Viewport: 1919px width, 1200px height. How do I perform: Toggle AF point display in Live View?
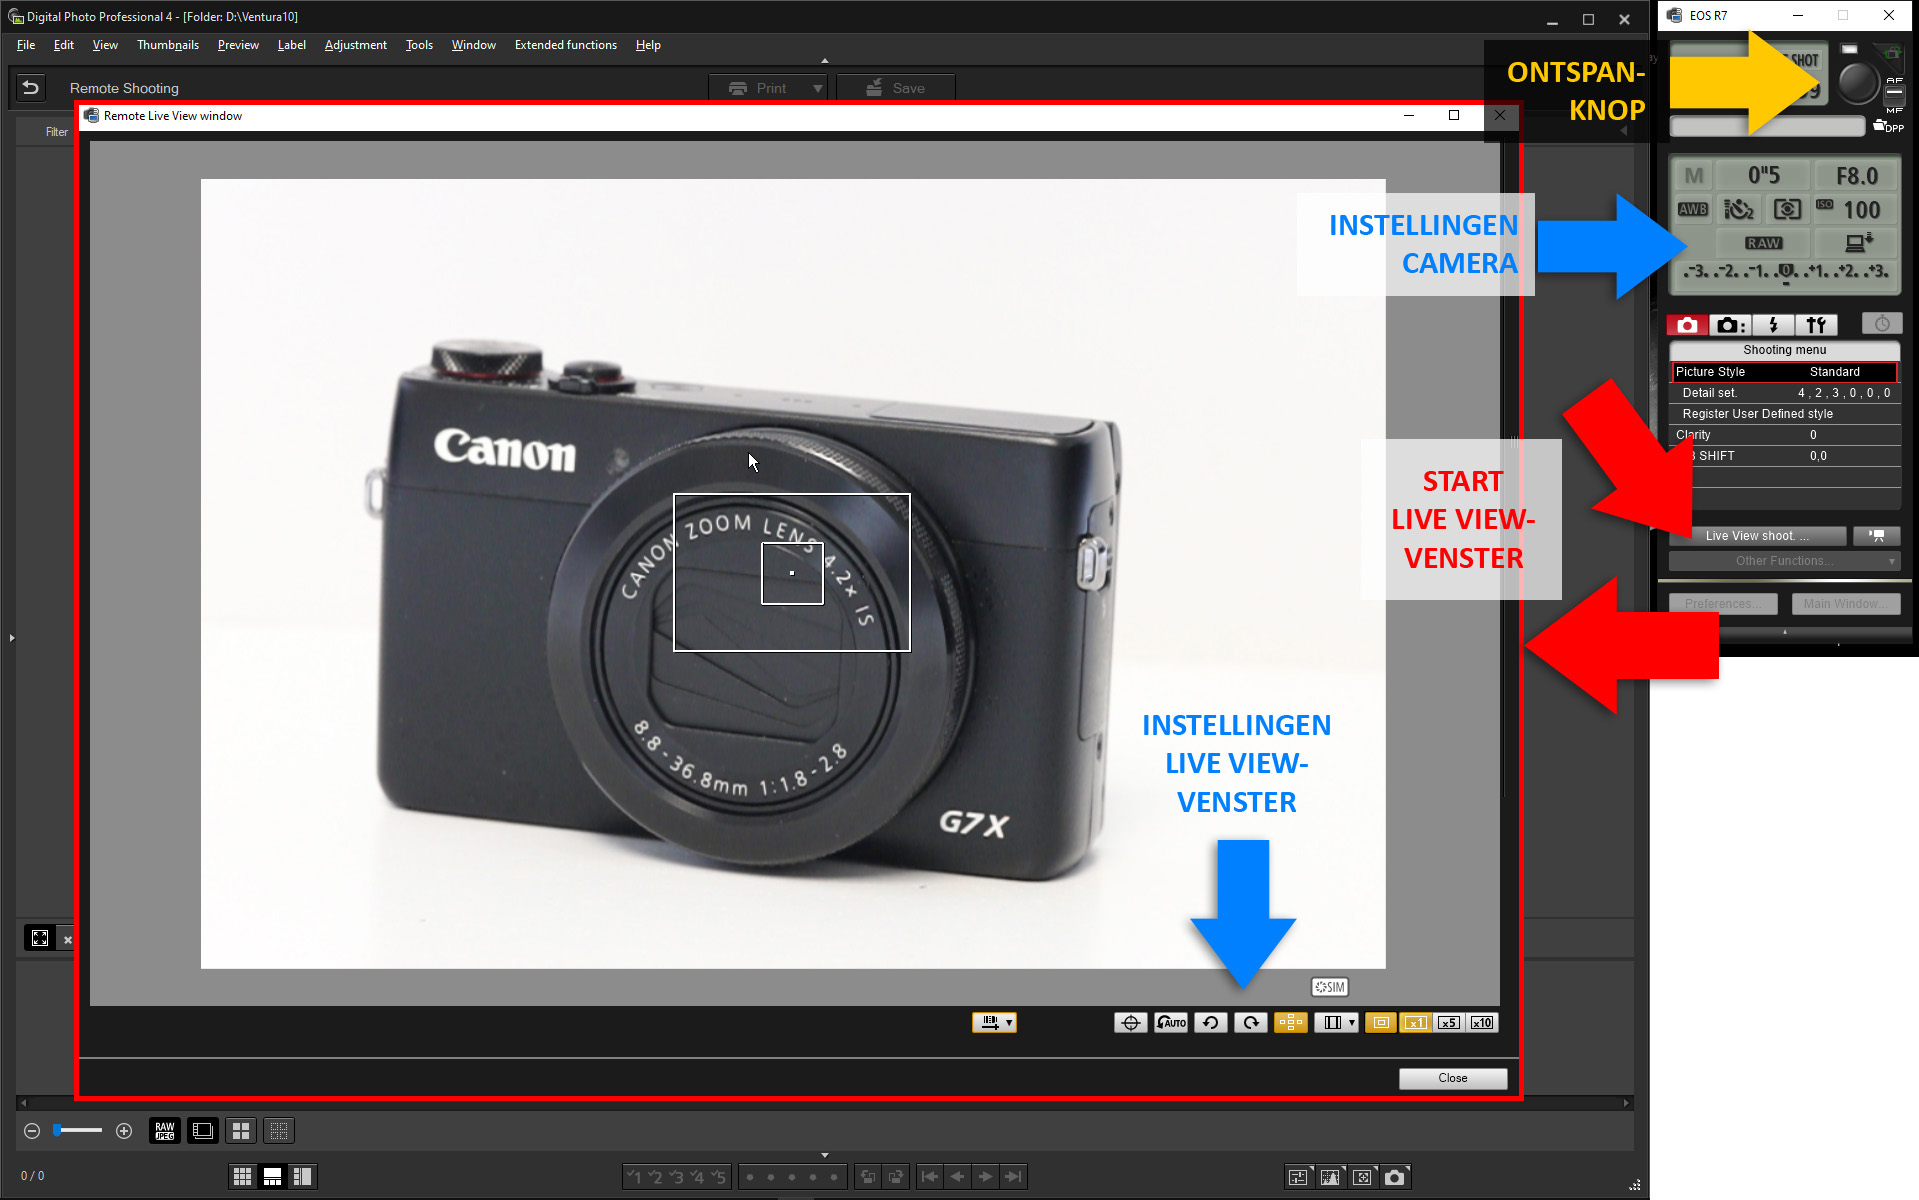(x=1291, y=1022)
